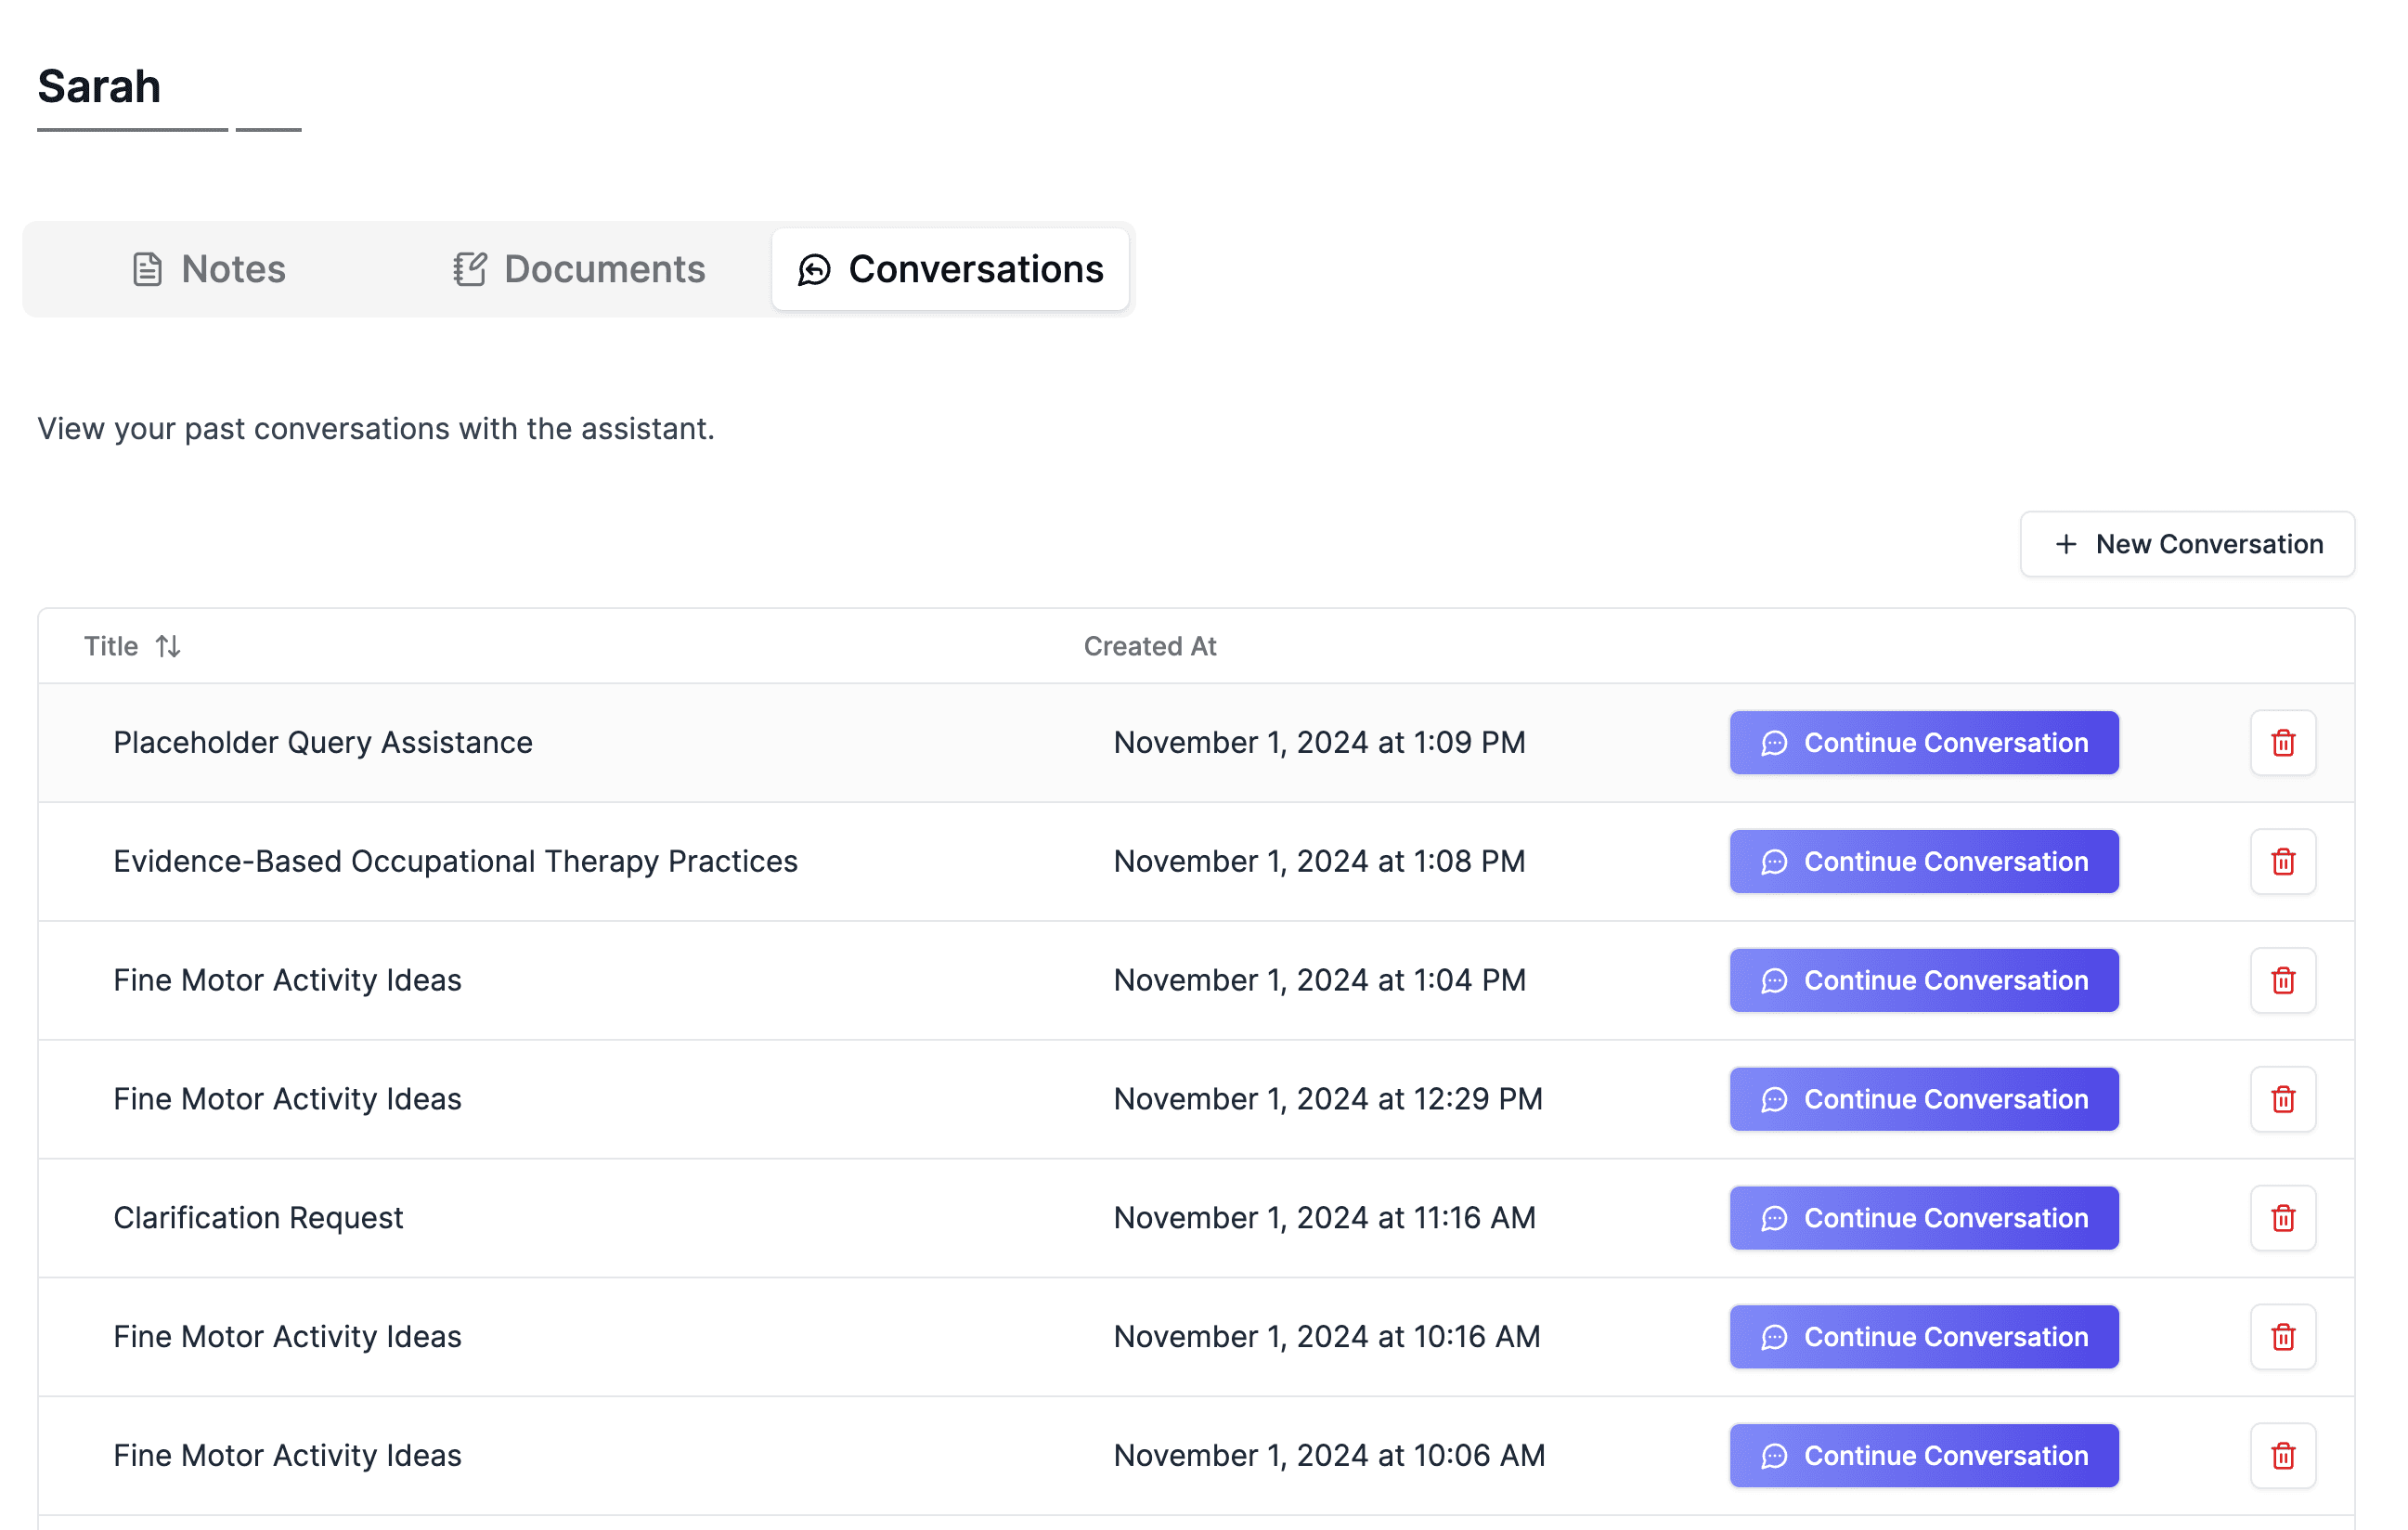Click the Sarah name heading

(x=99, y=87)
